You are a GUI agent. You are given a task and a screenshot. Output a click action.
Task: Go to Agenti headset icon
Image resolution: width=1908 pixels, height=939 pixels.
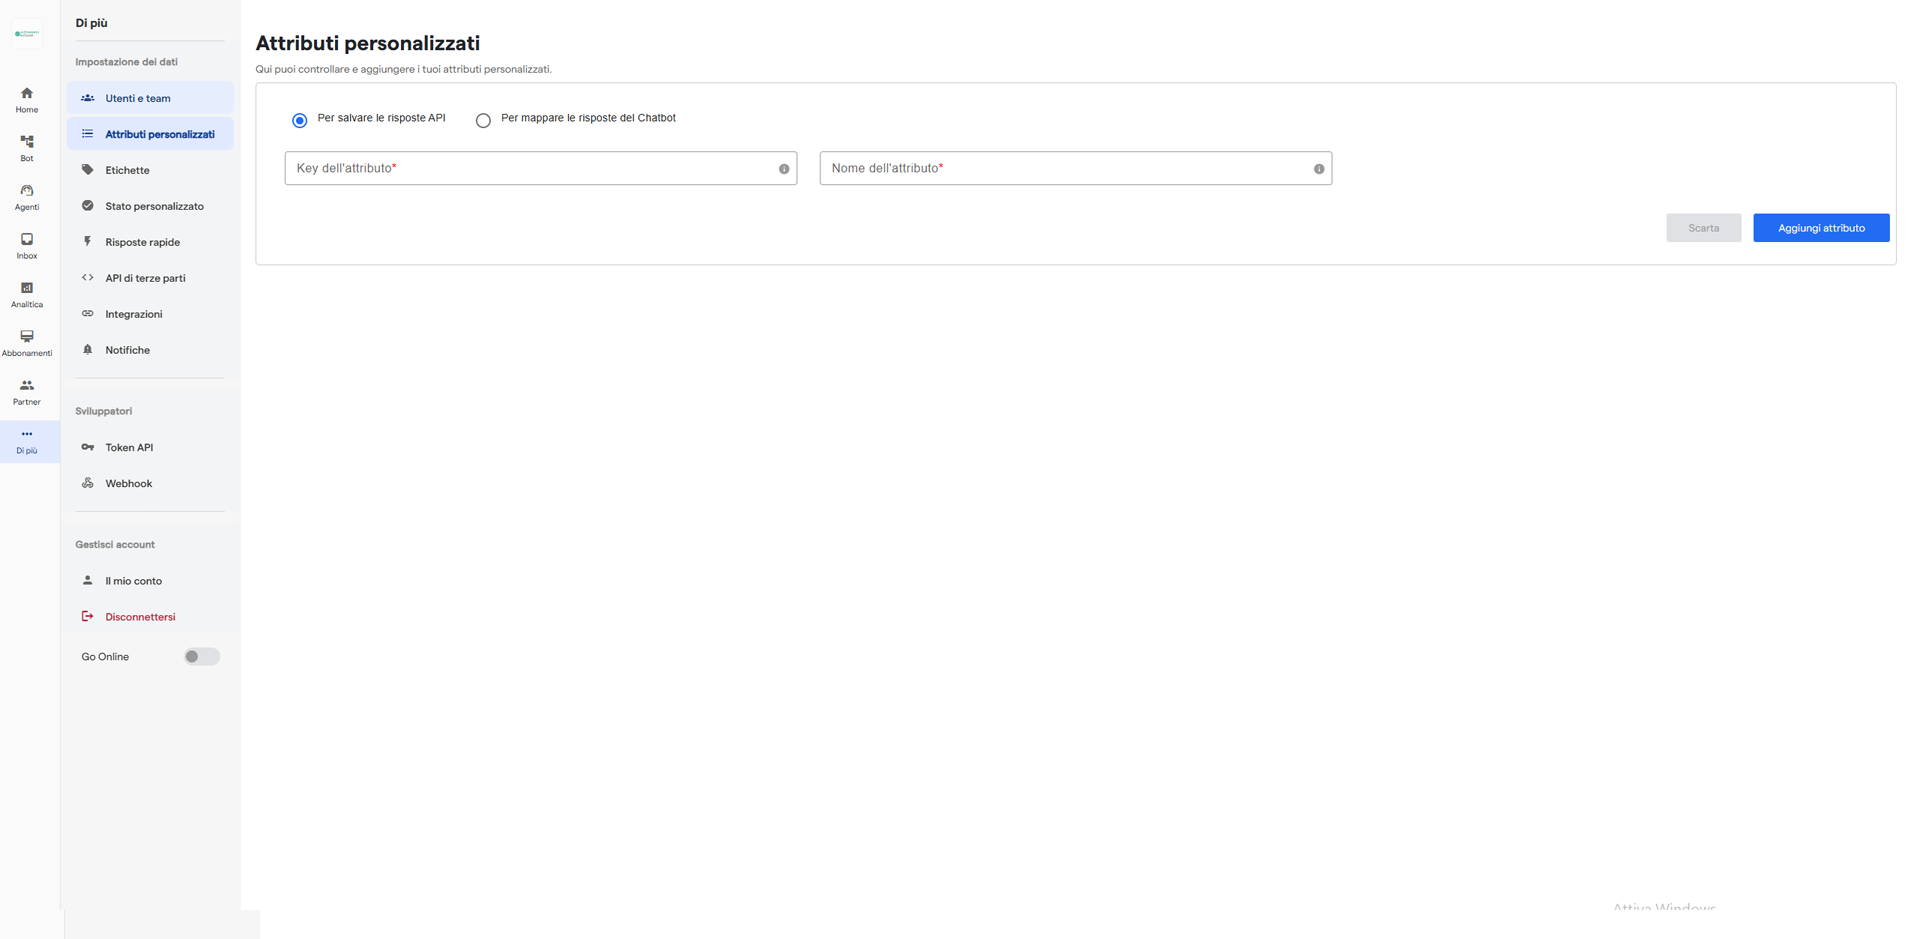[27, 191]
